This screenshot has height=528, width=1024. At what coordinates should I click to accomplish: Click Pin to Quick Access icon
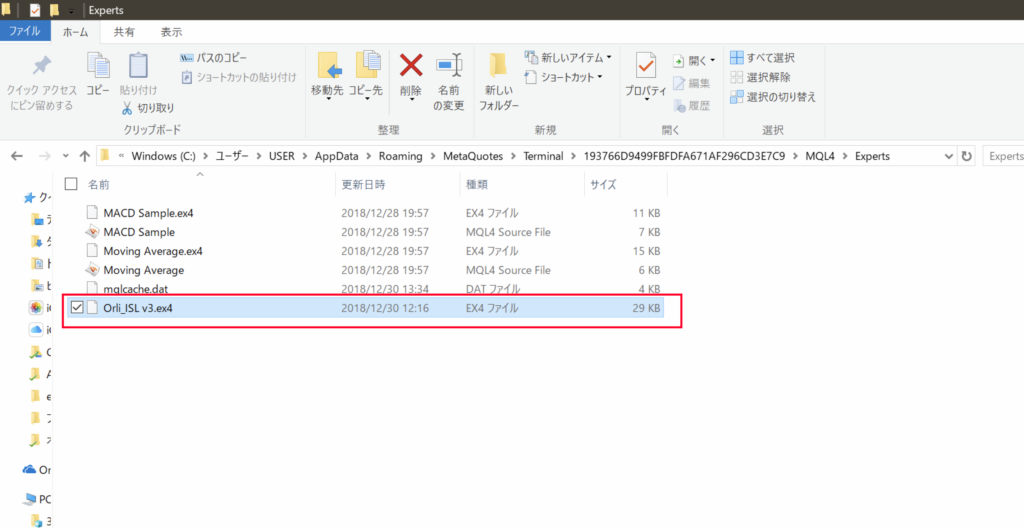click(40, 68)
